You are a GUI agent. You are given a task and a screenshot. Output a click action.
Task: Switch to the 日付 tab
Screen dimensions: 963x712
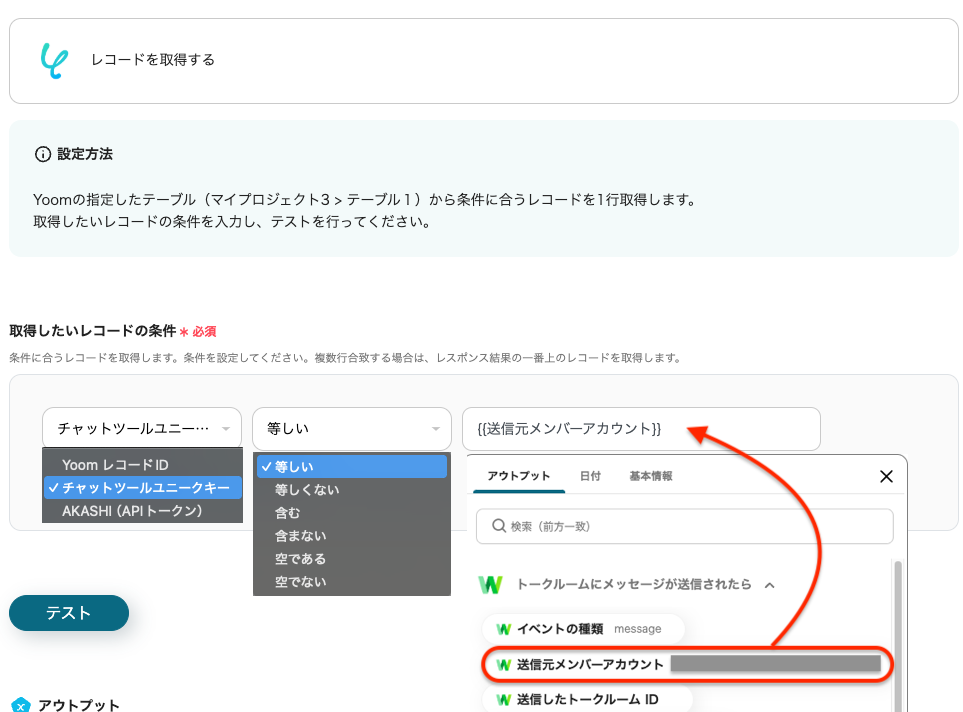(x=590, y=476)
